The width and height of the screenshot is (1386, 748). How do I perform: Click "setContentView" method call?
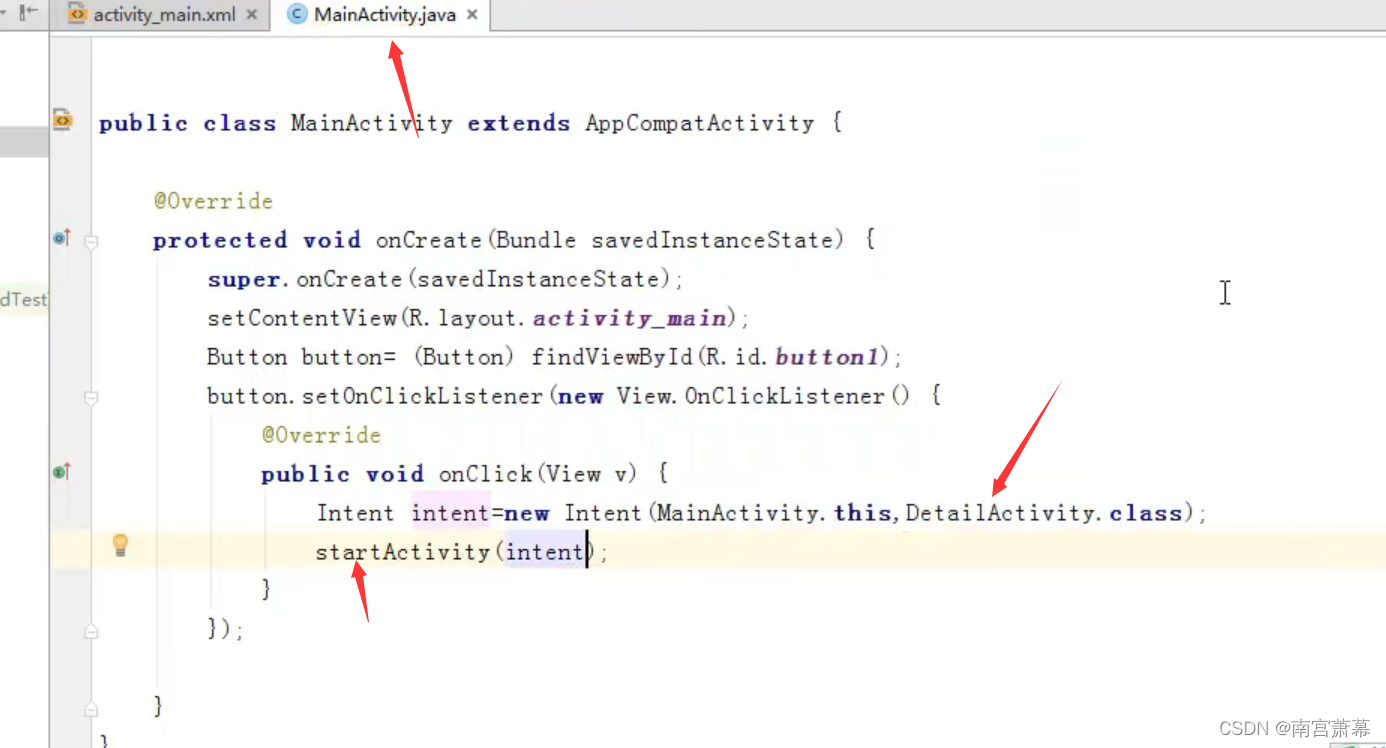click(x=302, y=318)
